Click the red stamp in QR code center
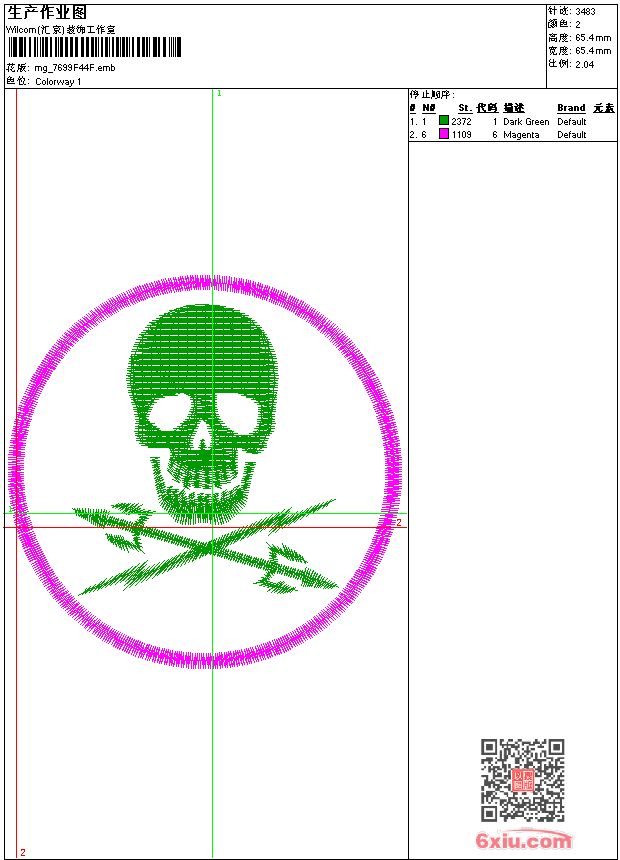 click(522, 781)
